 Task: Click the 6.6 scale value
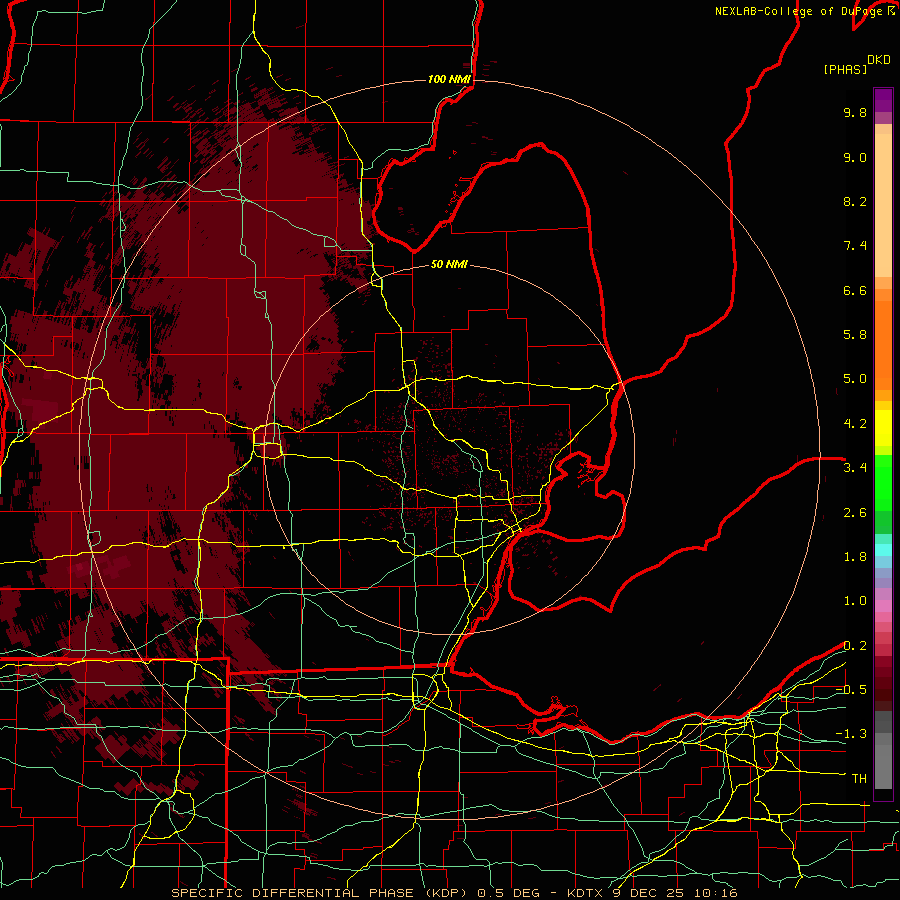pyautogui.click(x=855, y=290)
